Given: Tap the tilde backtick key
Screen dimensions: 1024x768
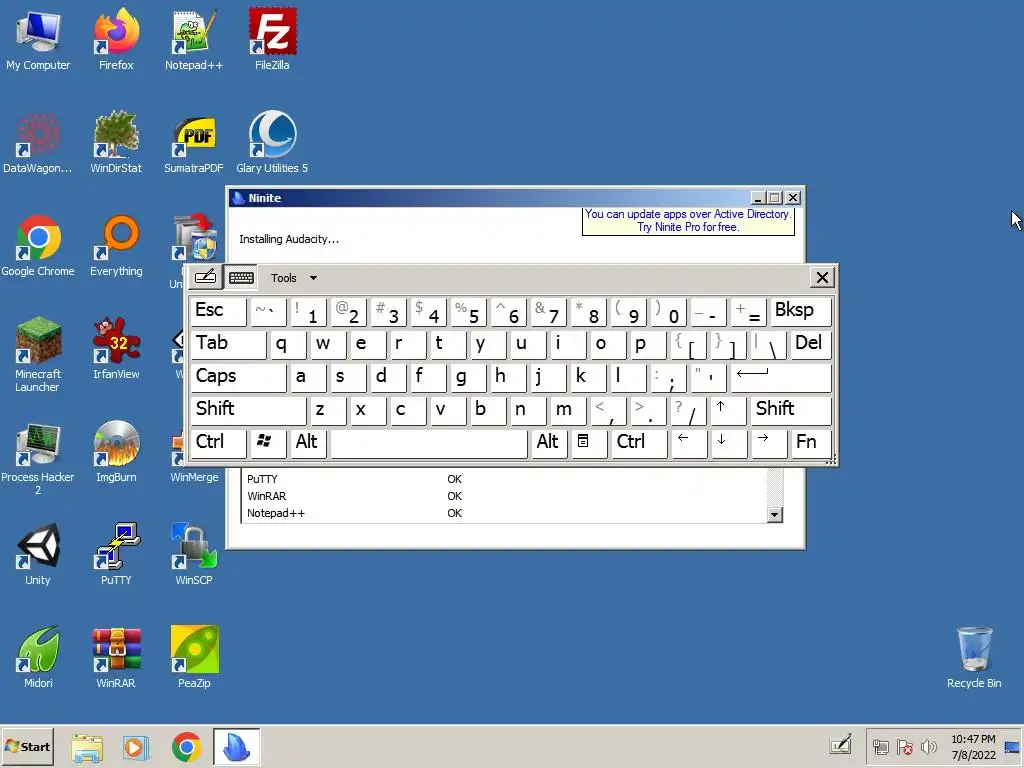Looking at the screenshot, I should [268, 310].
